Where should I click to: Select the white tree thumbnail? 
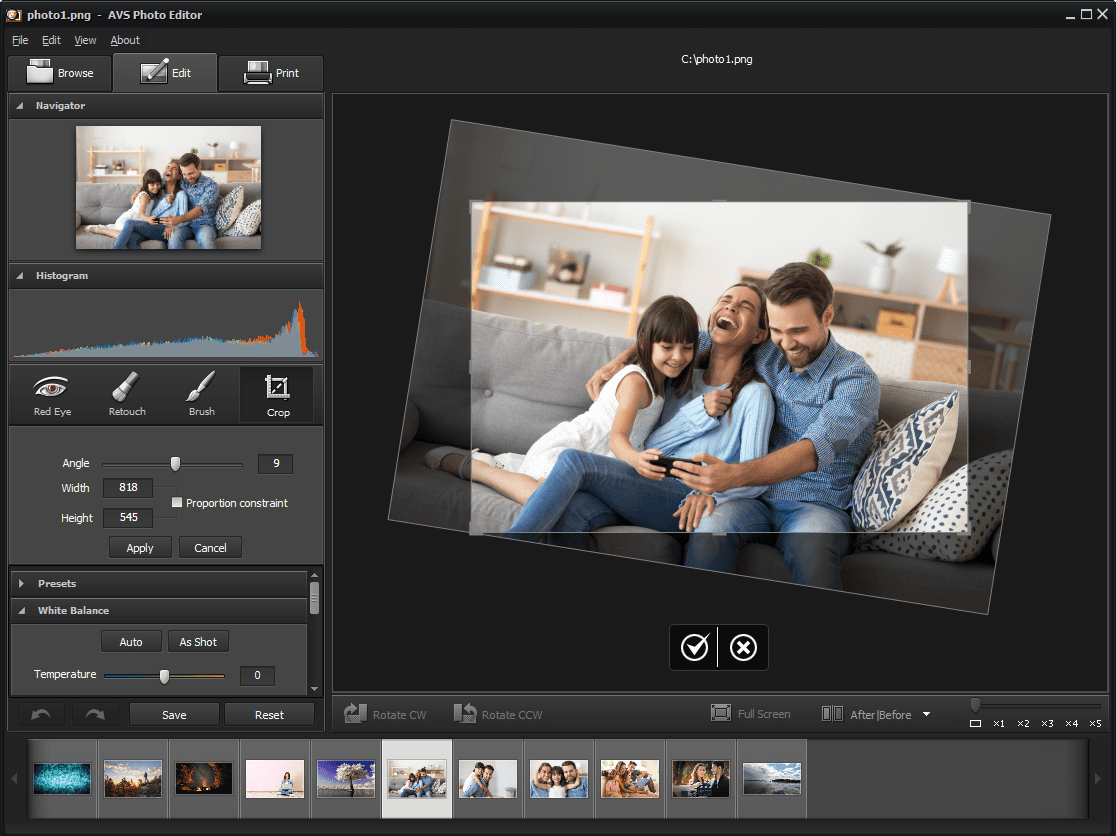click(346, 778)
